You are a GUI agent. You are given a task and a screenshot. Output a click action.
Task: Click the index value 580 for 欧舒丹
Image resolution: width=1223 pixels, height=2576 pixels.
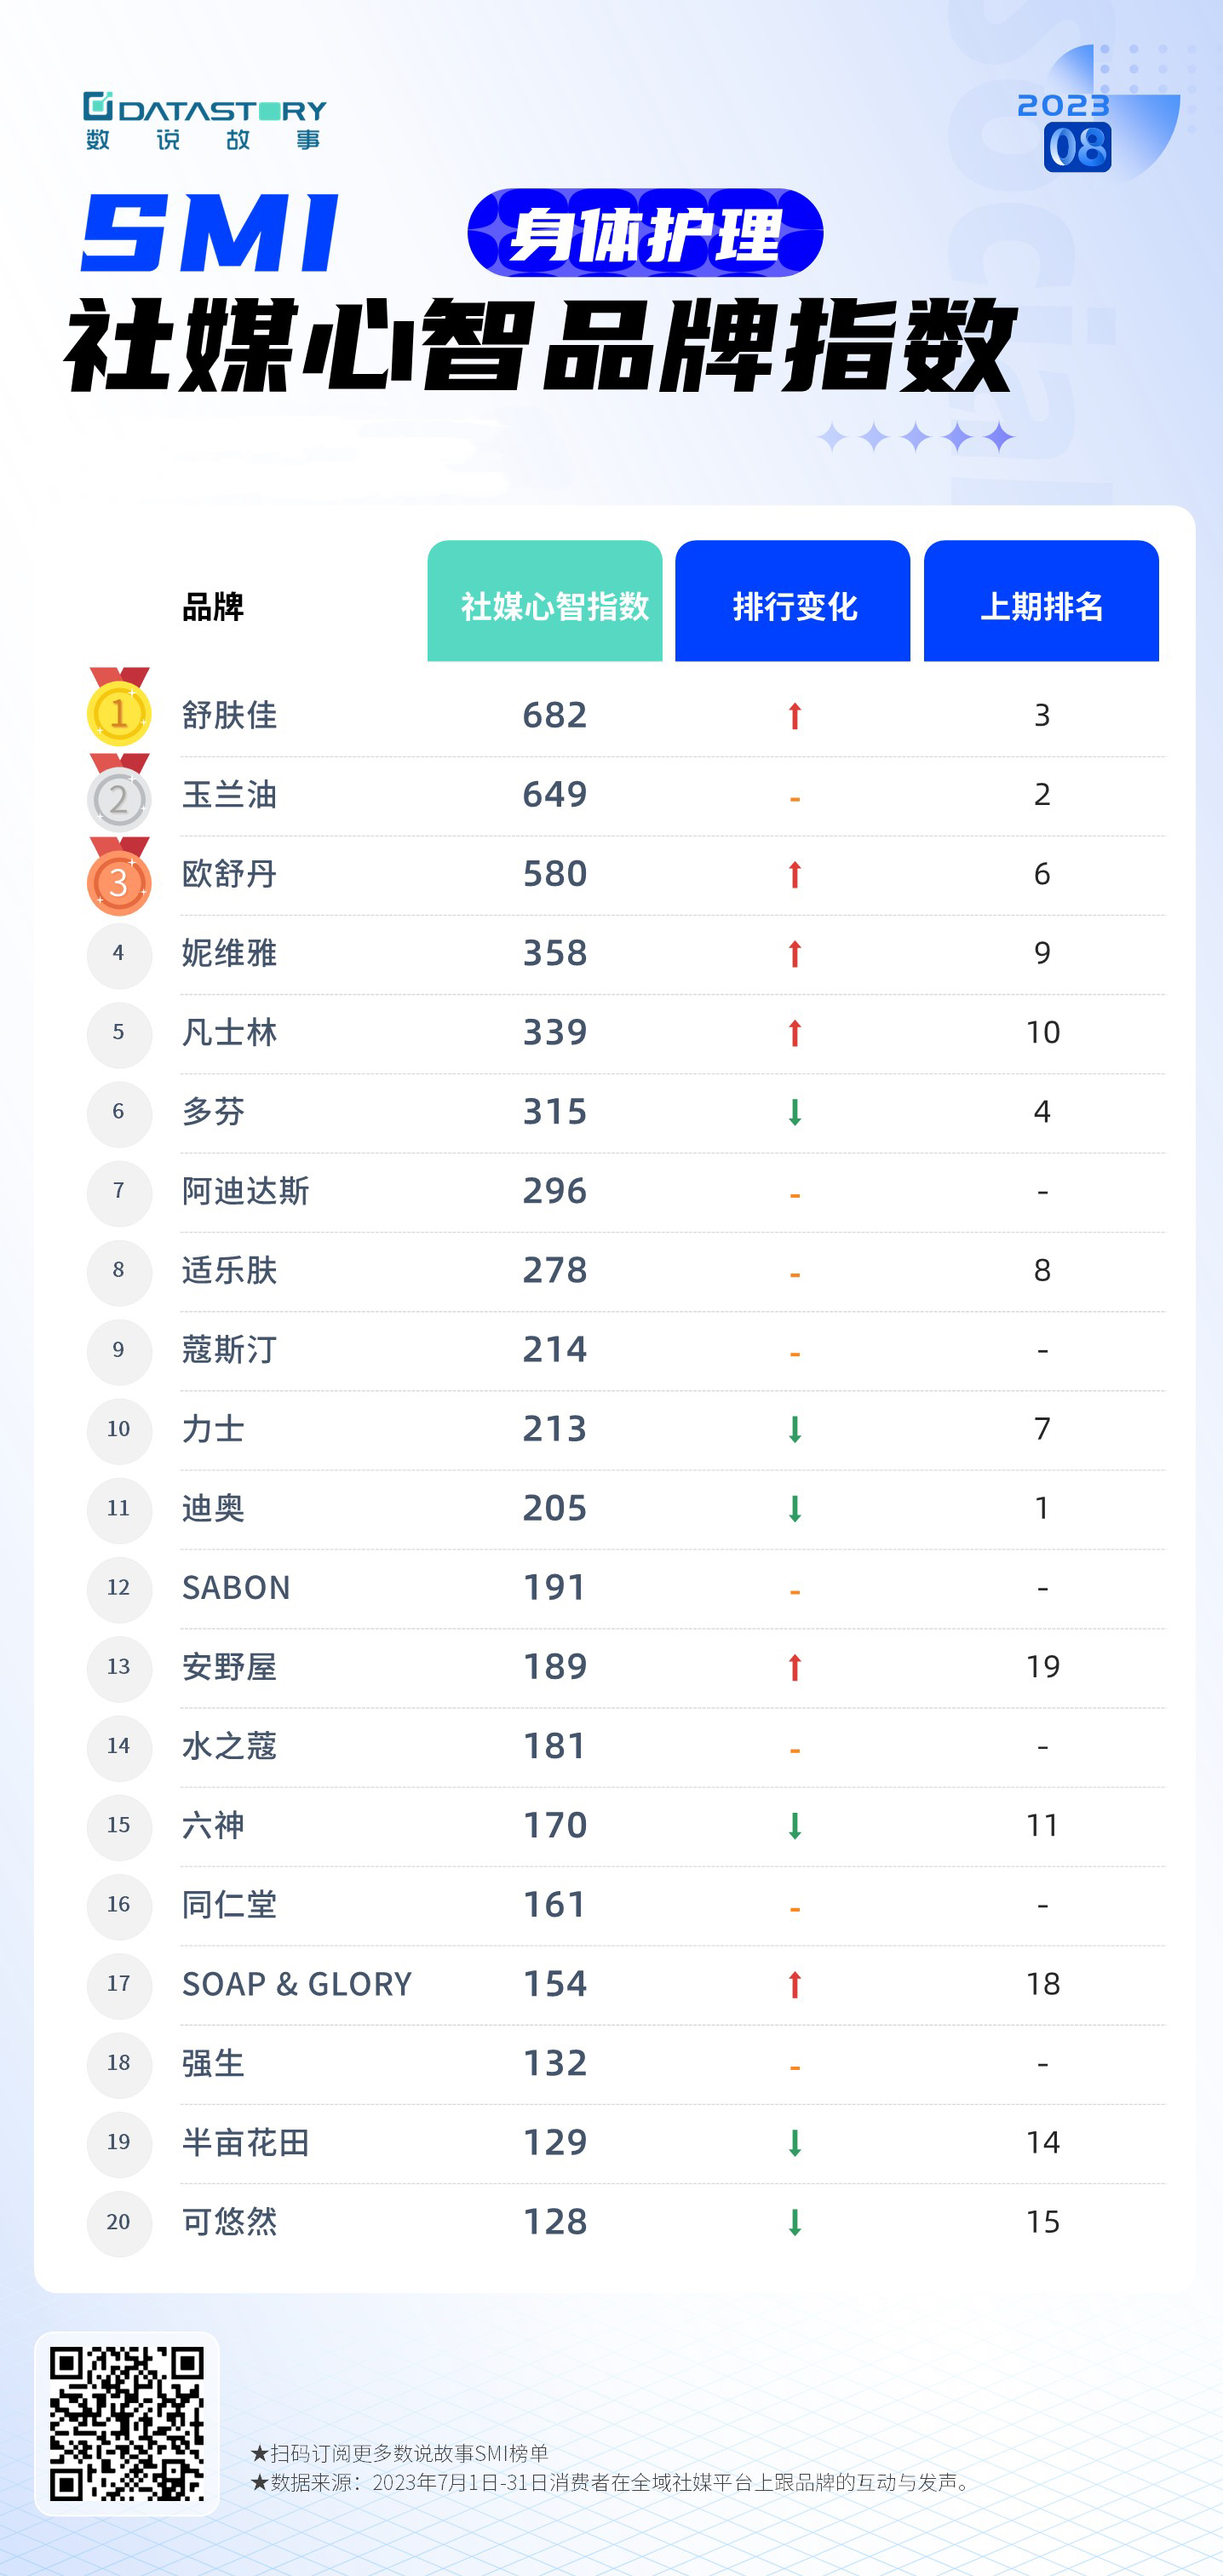click(555, 874)
